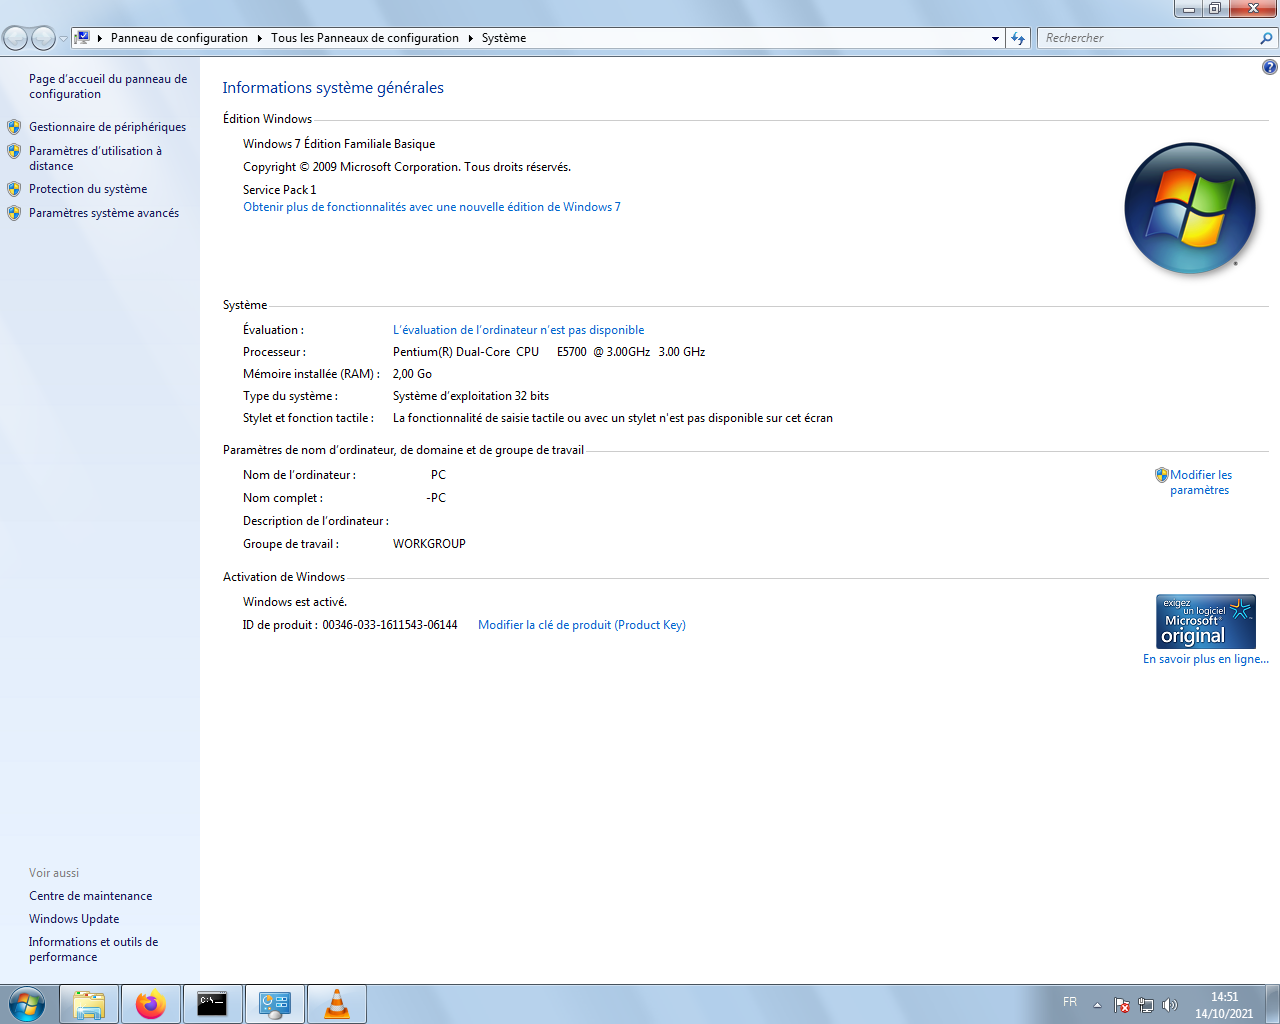Click the refresh button beside address bar
Image resolution: width=1280 pixels, height=1024 pixels.
pyautogui.click(x=1018, y=38)
